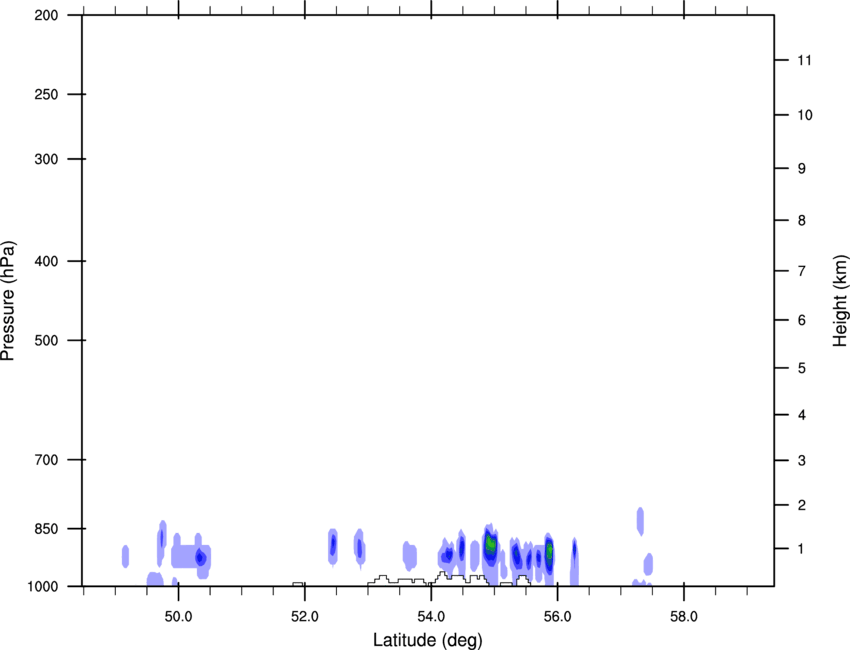Click the 6 km height label
The image size is (850, 650).
pyautogui.click(x=802, y=320)
